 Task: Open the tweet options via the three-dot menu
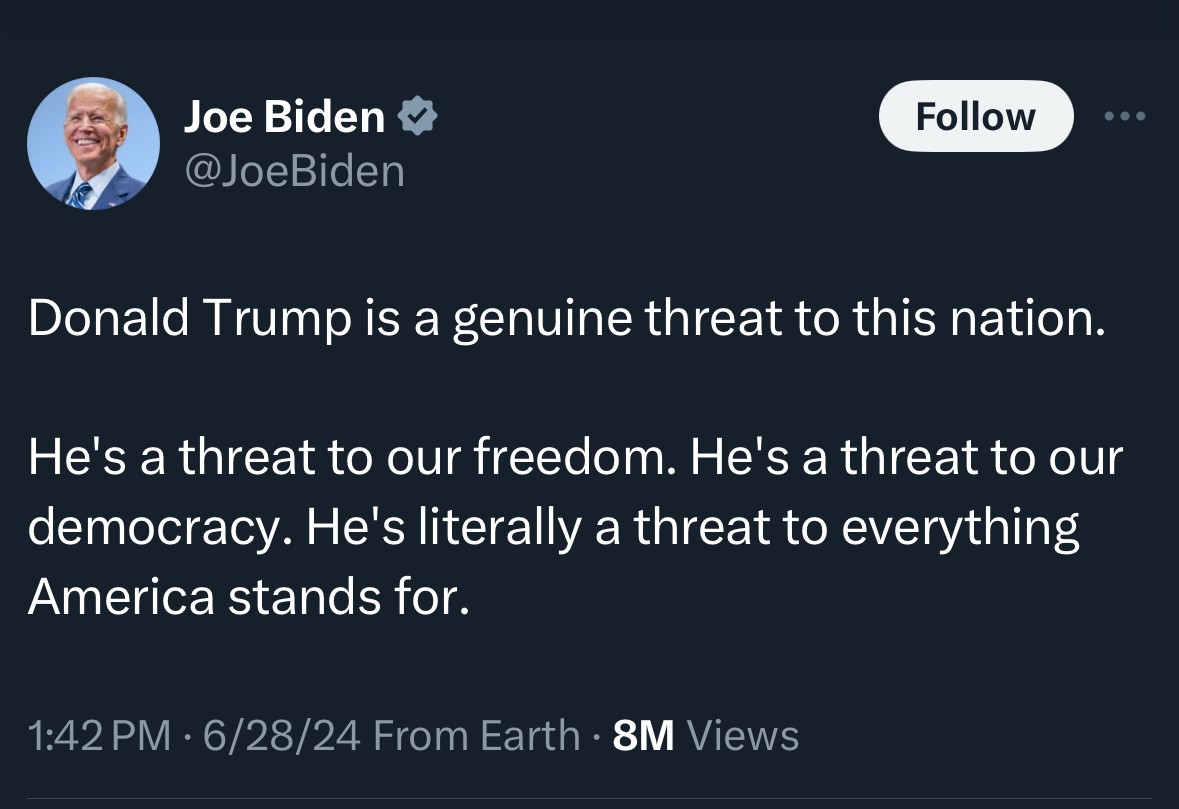[x=1126, y=115]
